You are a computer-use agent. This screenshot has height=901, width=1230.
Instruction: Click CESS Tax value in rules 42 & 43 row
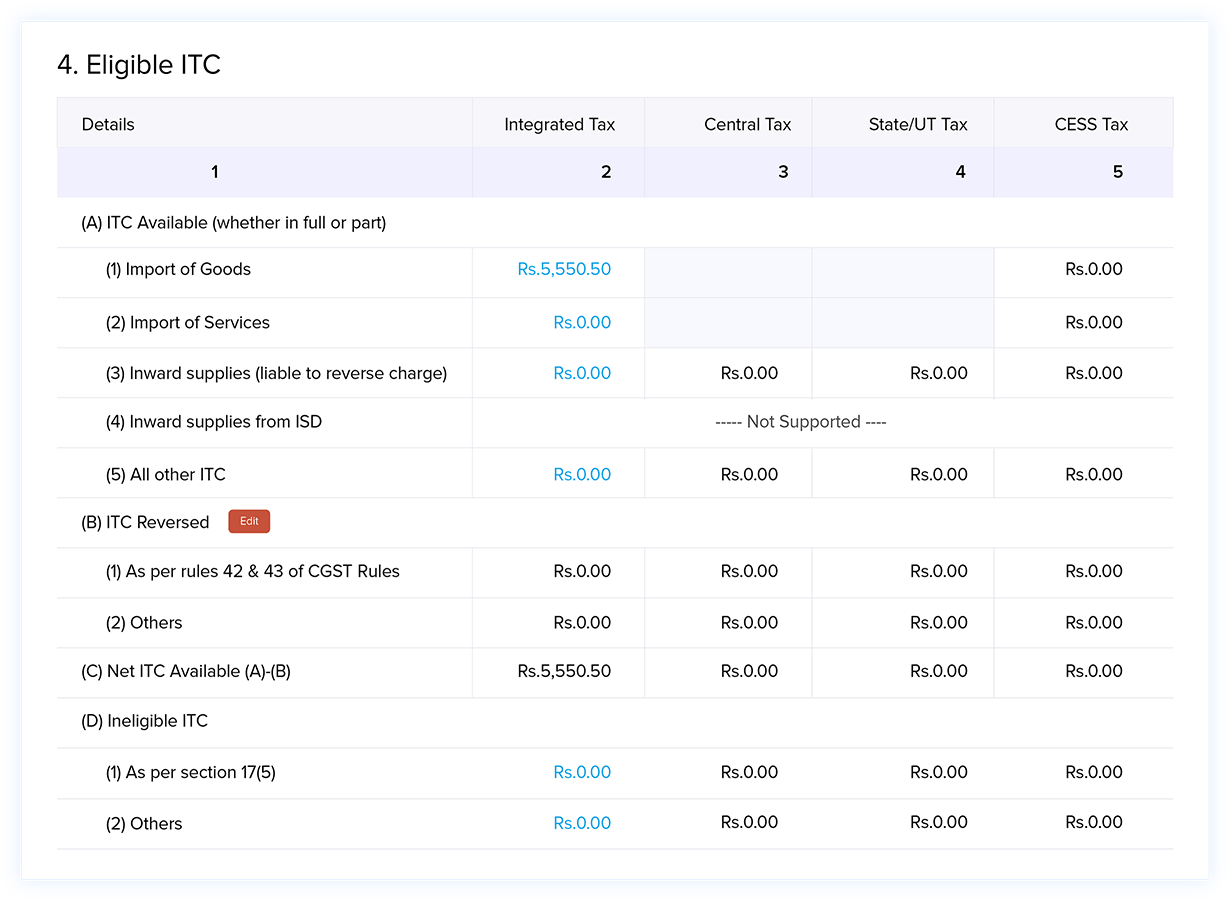[x=1094, y=571]
